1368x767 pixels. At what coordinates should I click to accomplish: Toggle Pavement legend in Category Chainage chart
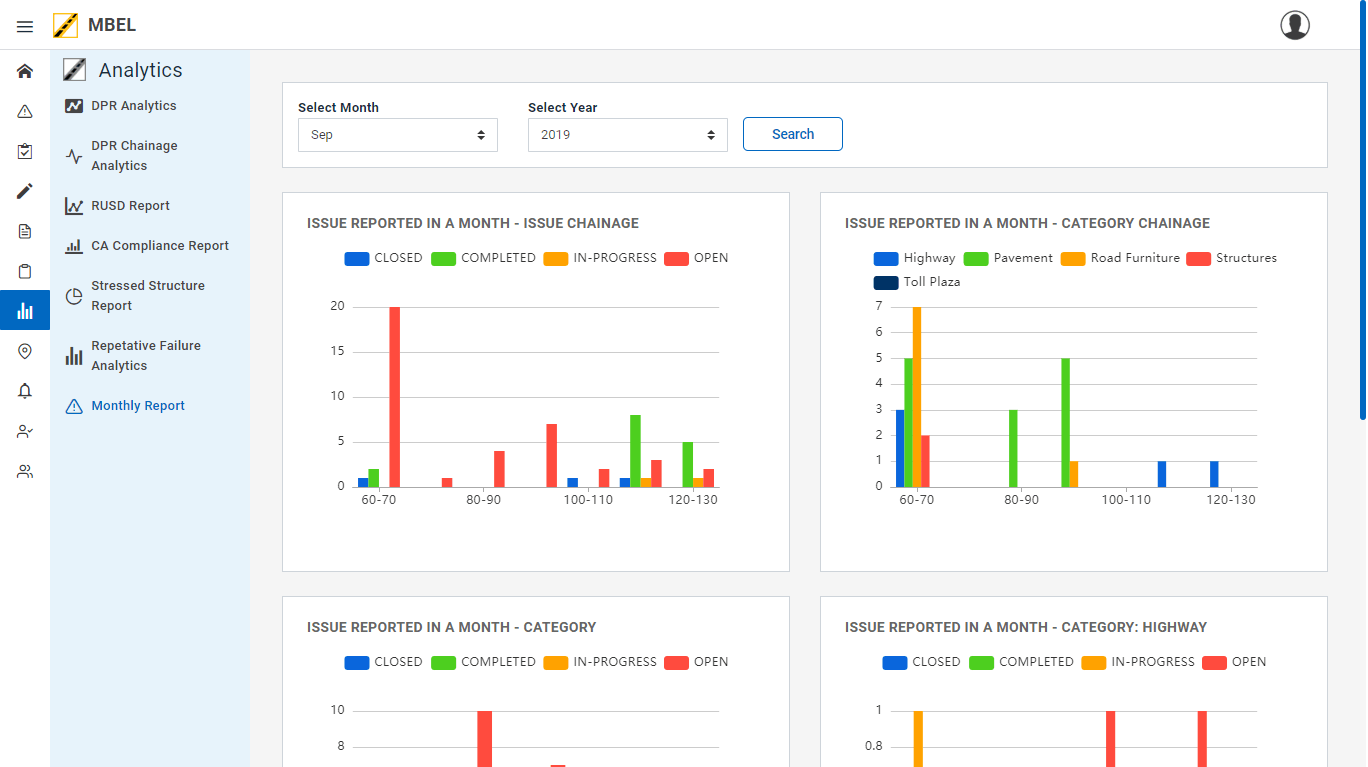point(1008,258)
